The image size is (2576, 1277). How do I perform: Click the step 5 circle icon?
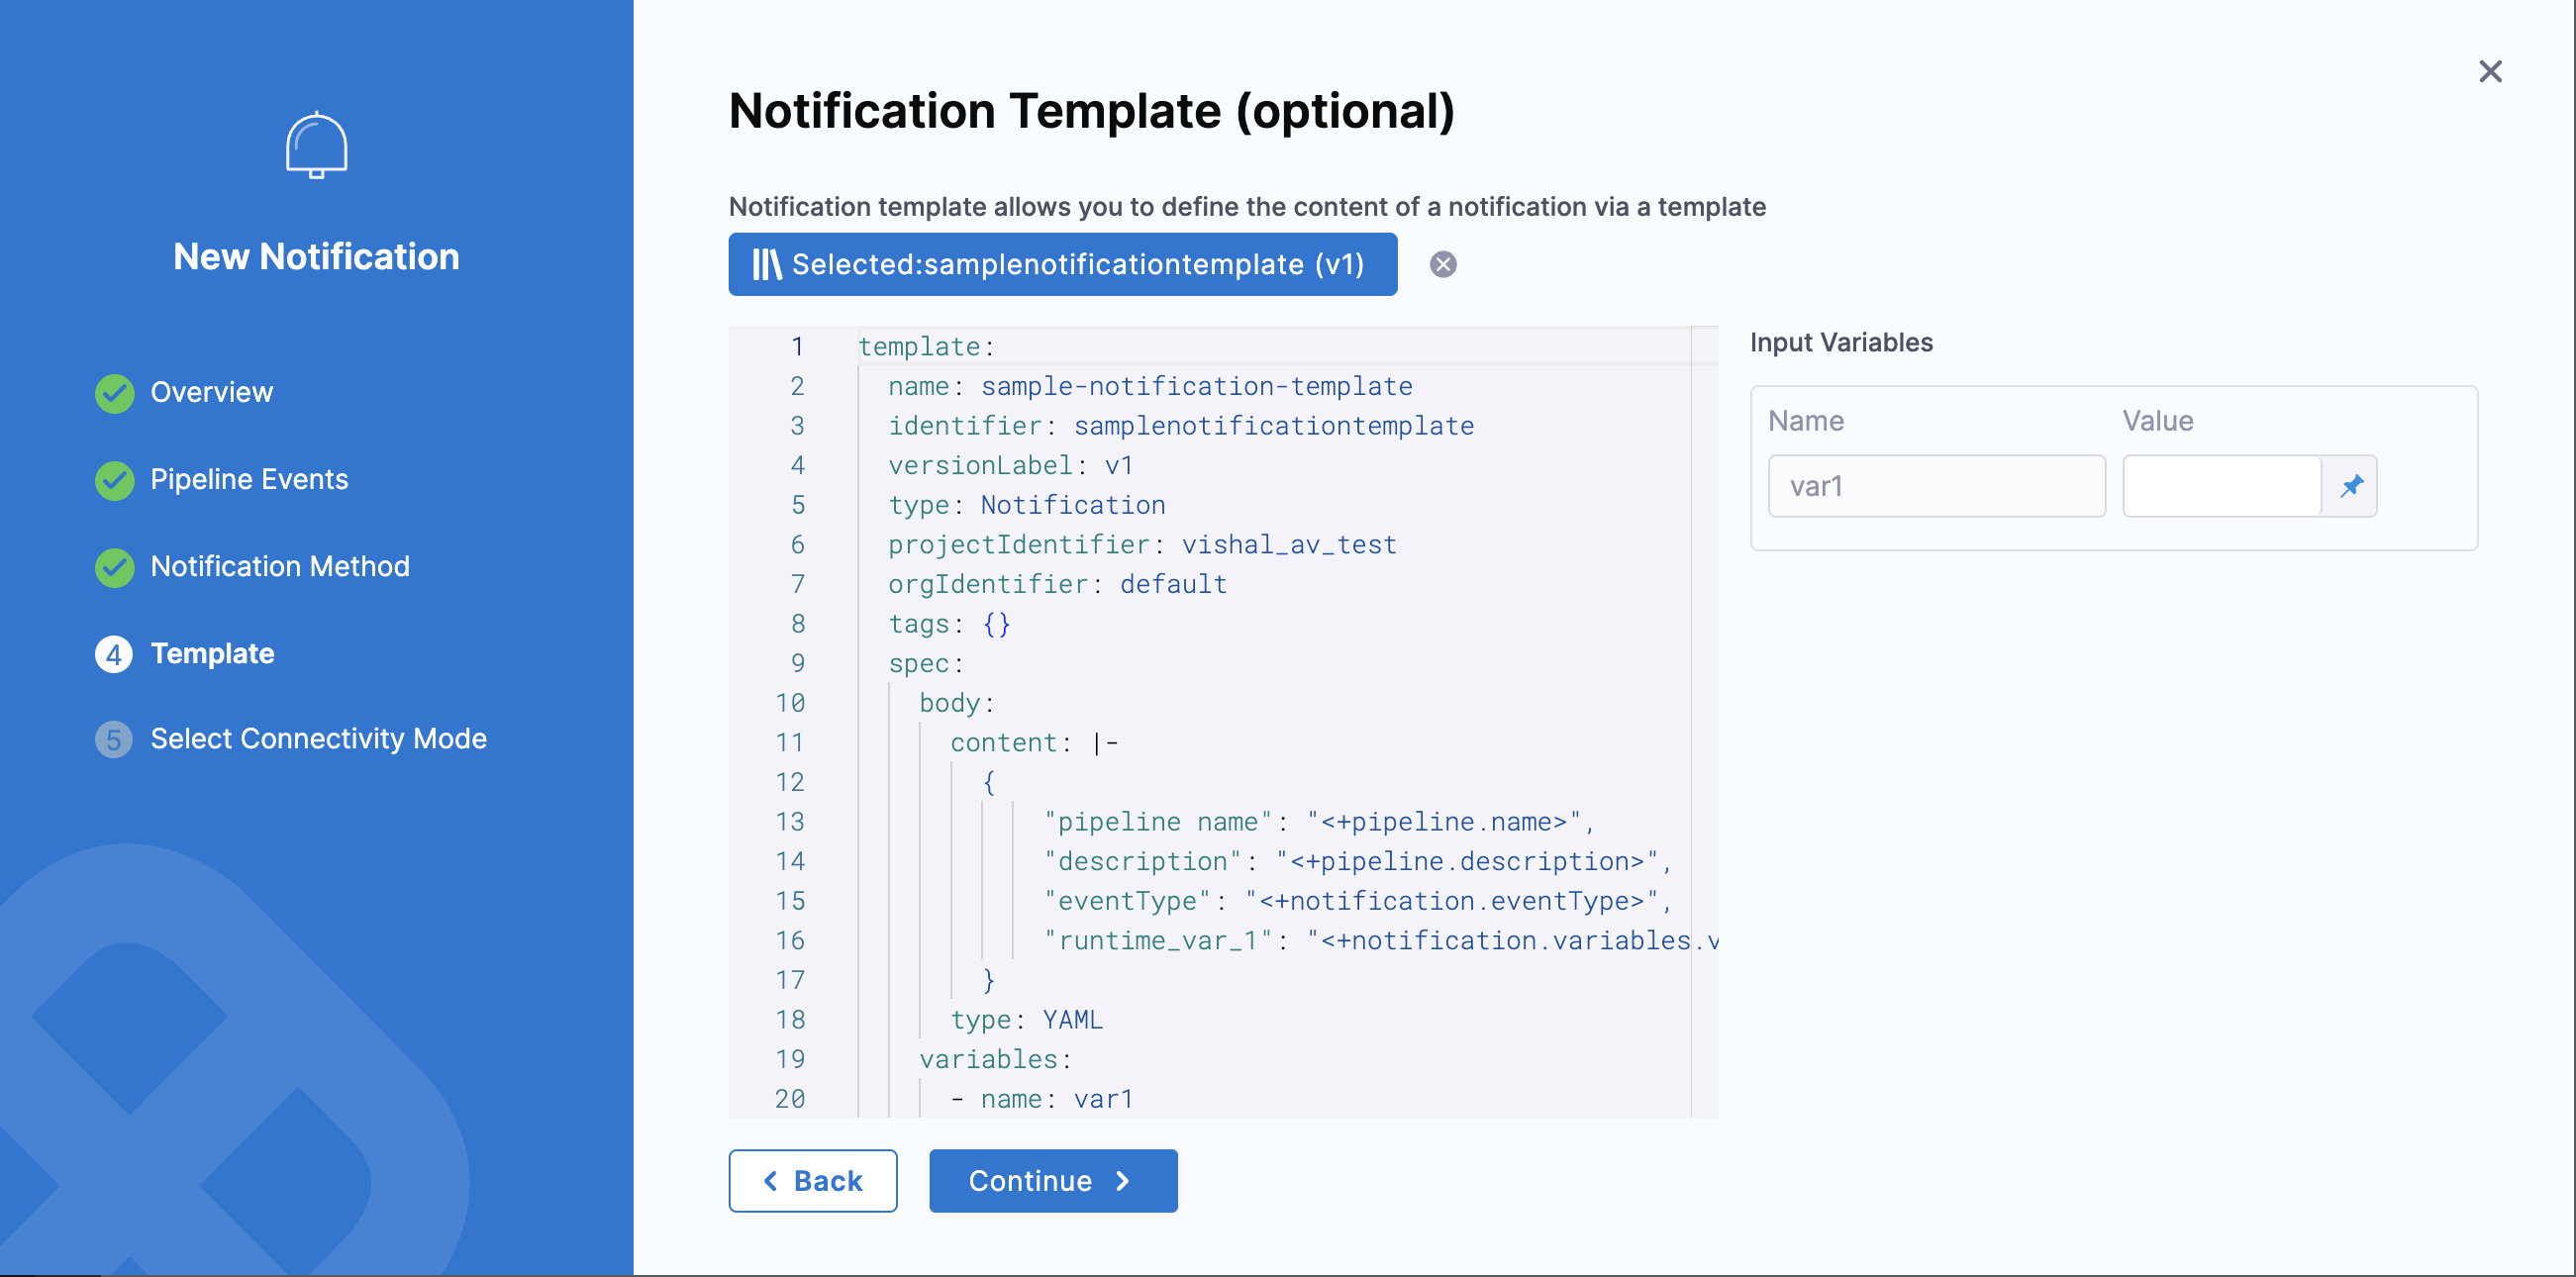[x=114, y=739]
